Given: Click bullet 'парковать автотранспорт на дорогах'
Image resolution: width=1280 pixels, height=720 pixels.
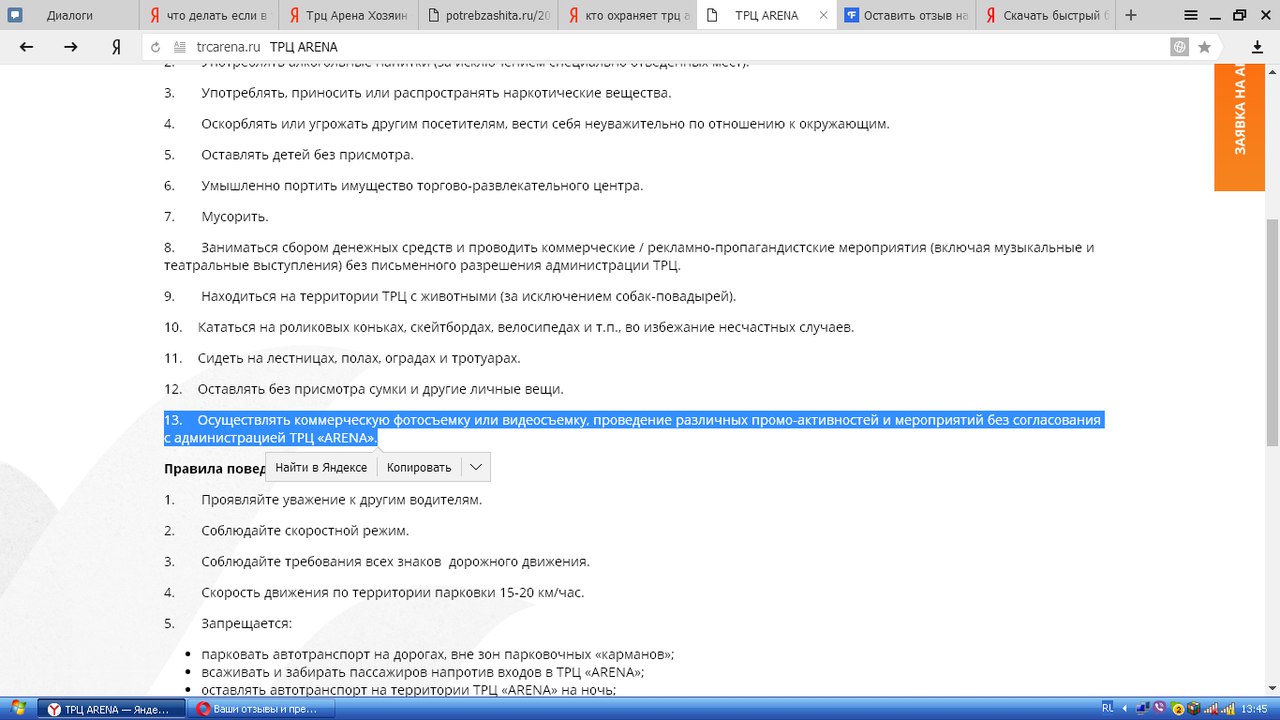Looking at the screenshot, I should pyautogui.click(x=438, y=654).
